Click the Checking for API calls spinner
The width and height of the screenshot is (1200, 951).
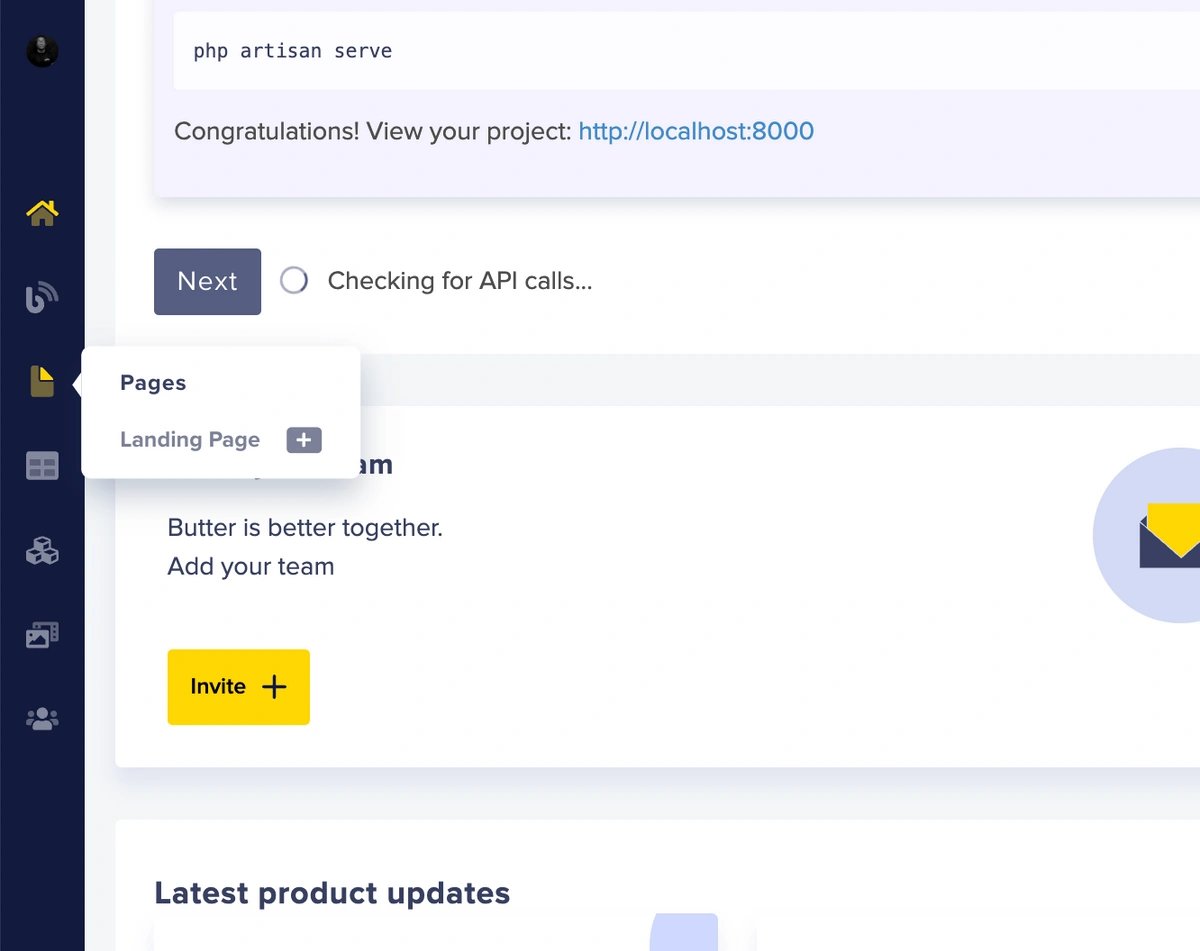(294, 281)
